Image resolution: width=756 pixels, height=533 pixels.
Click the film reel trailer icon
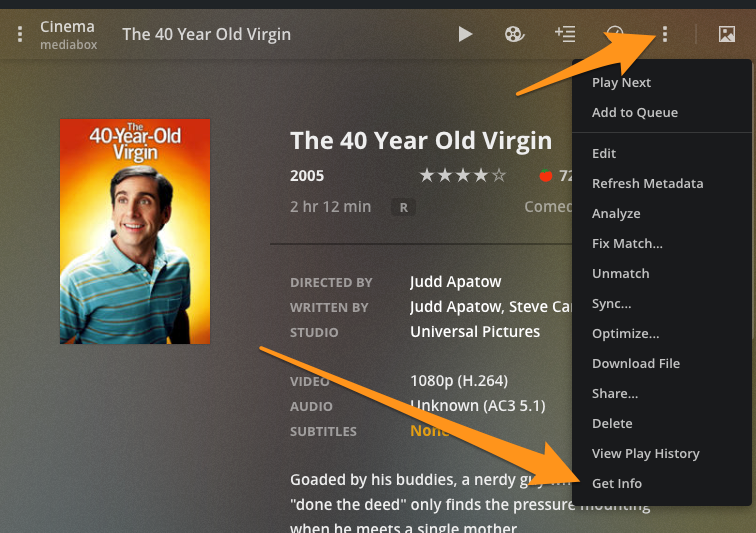point(514,34)
